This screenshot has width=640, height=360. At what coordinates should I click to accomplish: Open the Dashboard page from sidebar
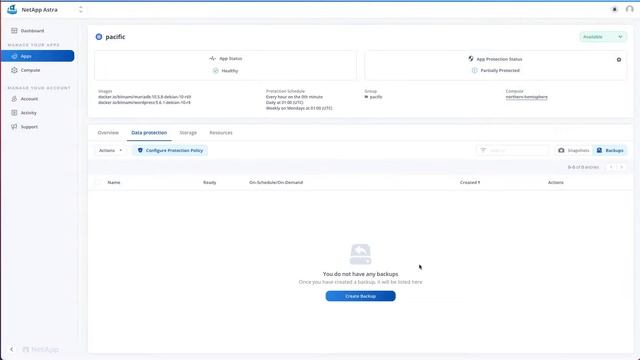click(x=28, y=31)
